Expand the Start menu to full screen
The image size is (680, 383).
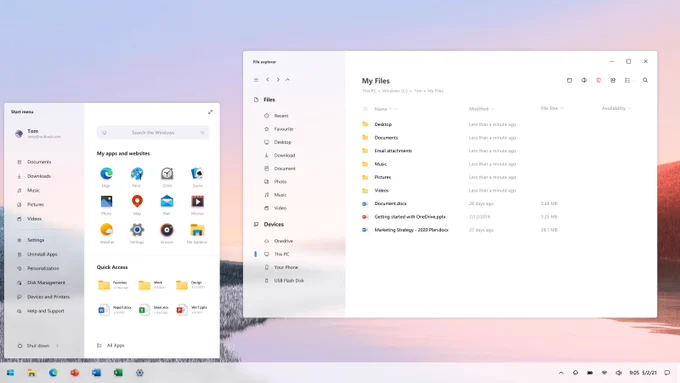[x=210, y=112]
